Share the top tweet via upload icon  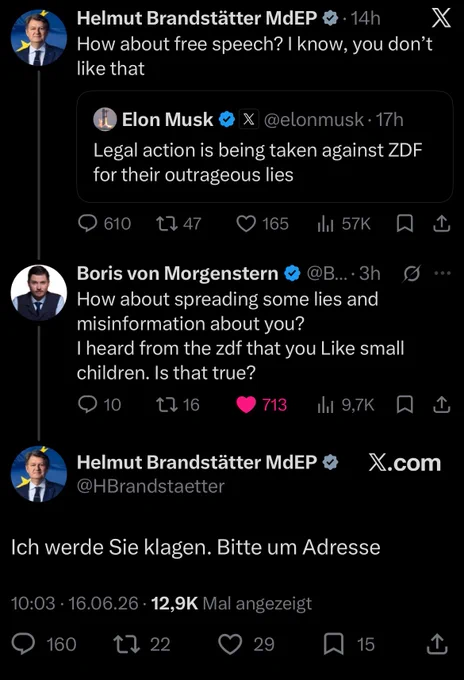coord(441,224)
